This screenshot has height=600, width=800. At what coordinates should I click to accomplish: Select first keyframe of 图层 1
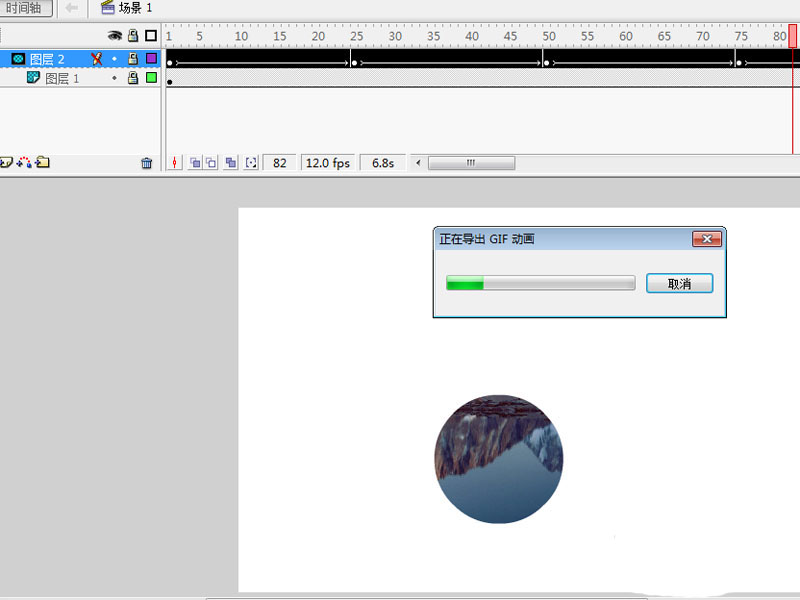coord(170,82)
